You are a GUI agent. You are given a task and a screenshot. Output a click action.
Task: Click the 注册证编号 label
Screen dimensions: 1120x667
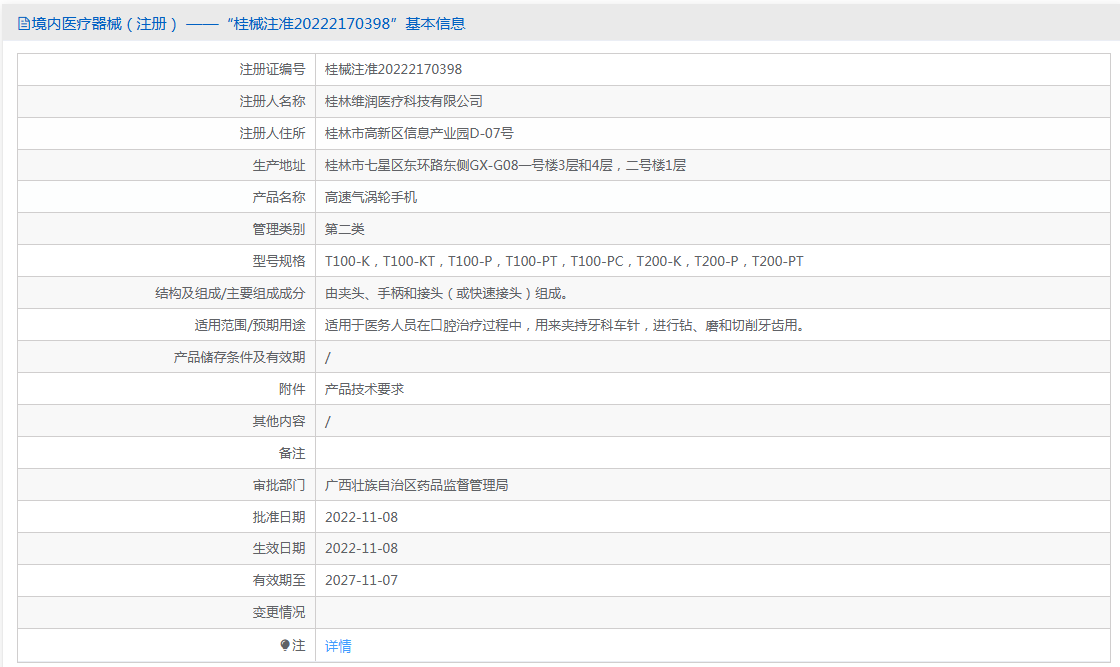[x=272, y=69]
